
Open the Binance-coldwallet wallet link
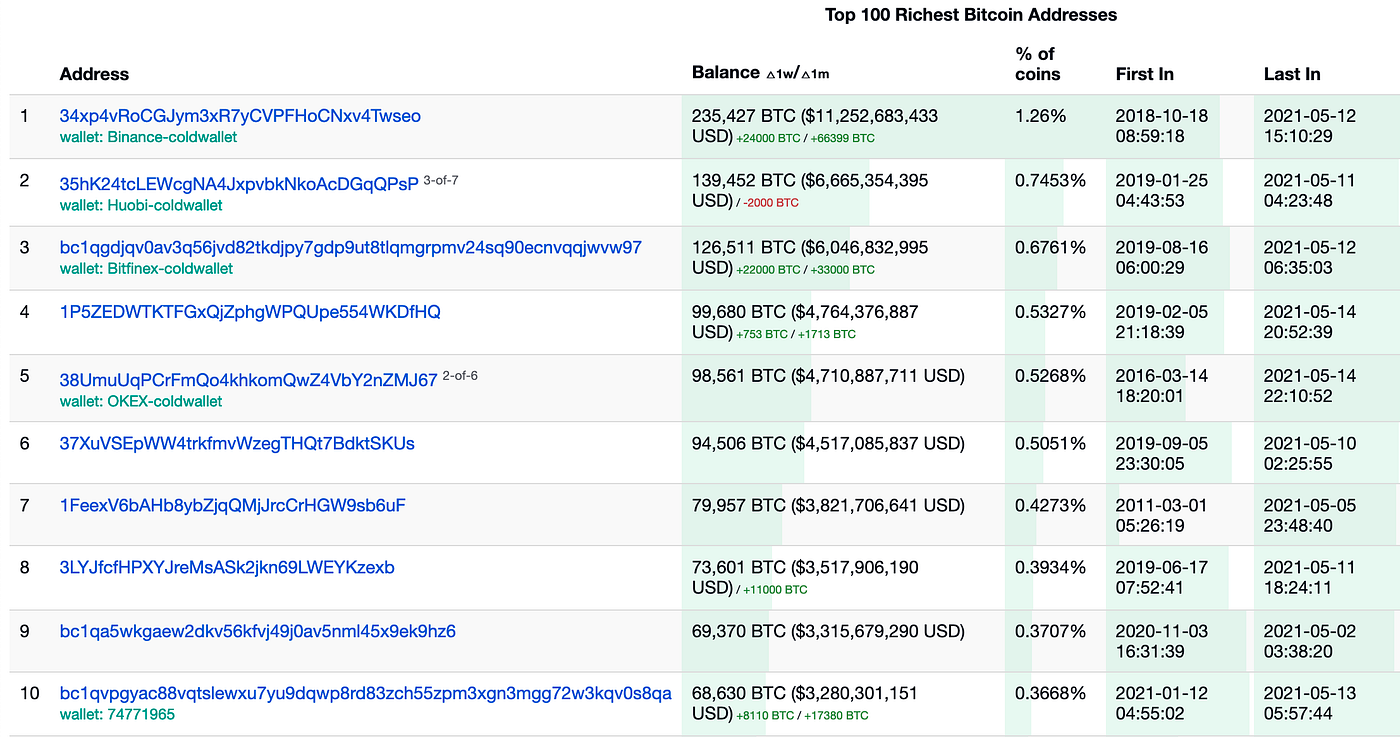tap(148, 137)
